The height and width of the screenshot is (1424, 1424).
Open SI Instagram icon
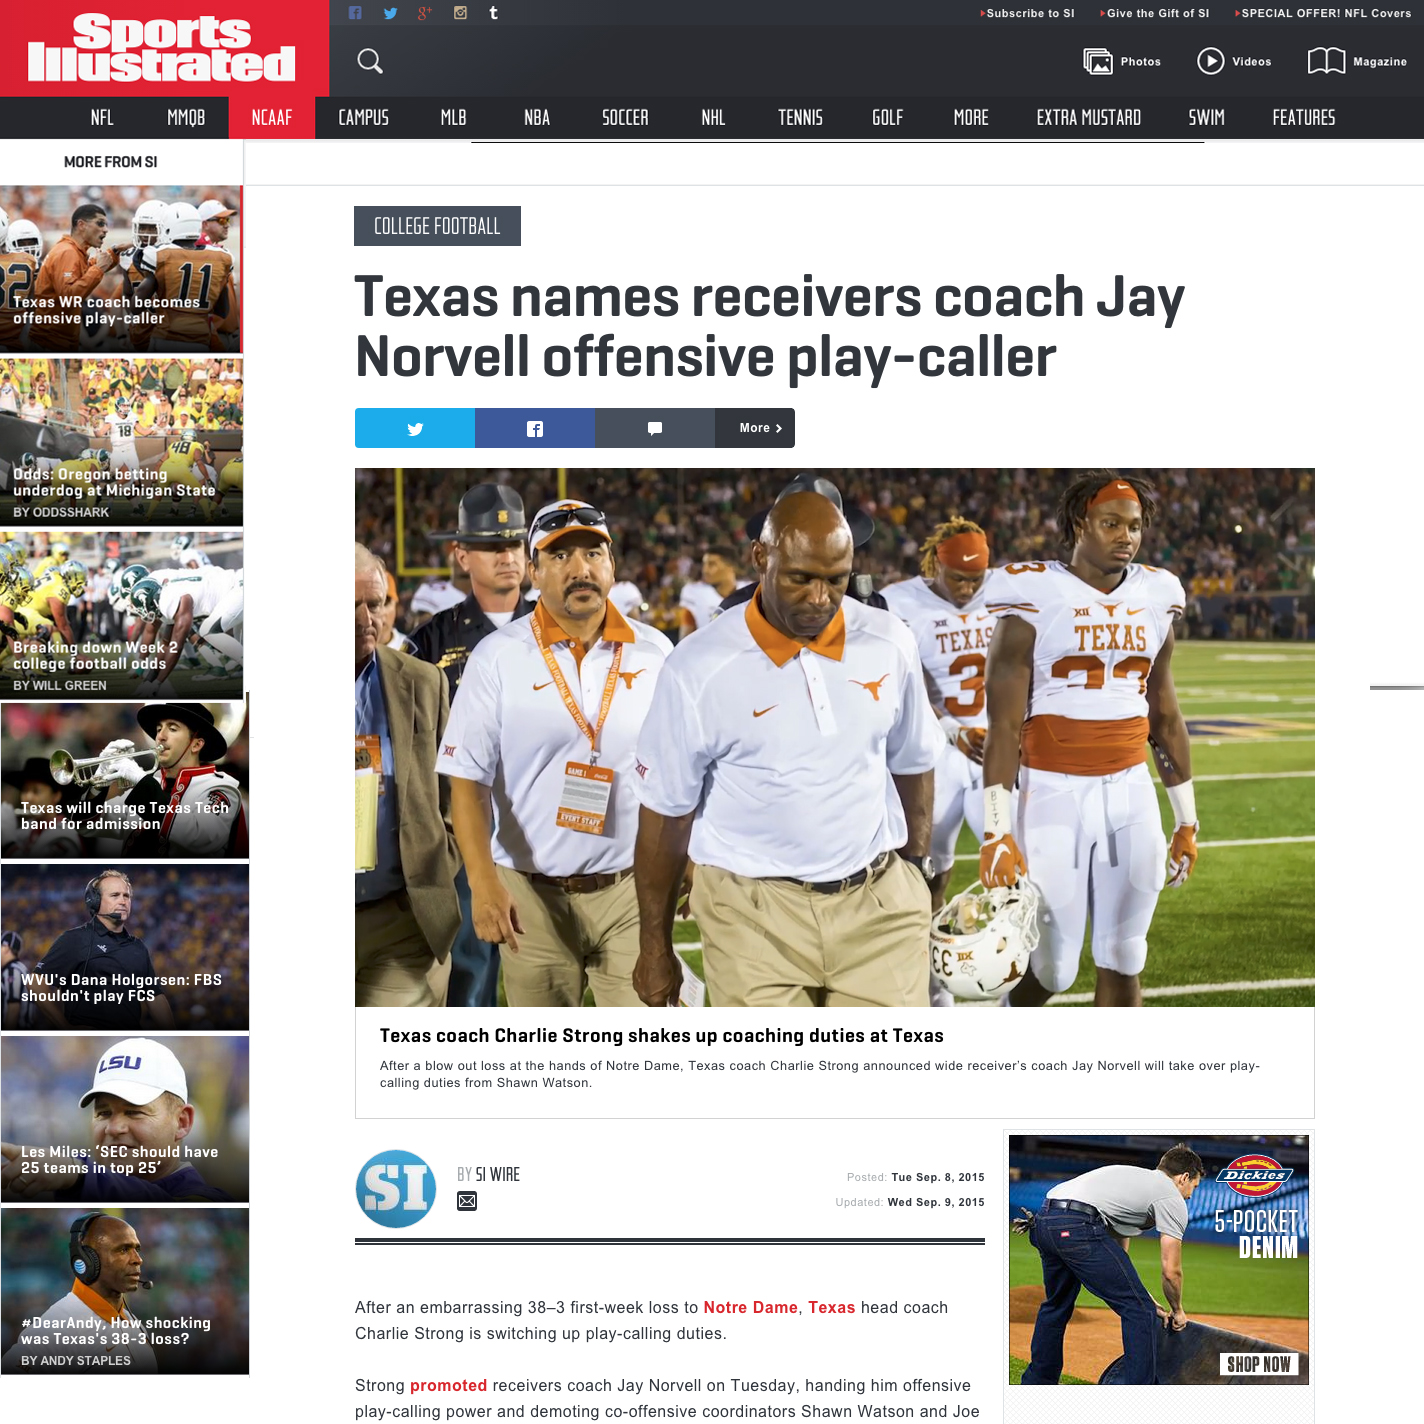[460, 13]
